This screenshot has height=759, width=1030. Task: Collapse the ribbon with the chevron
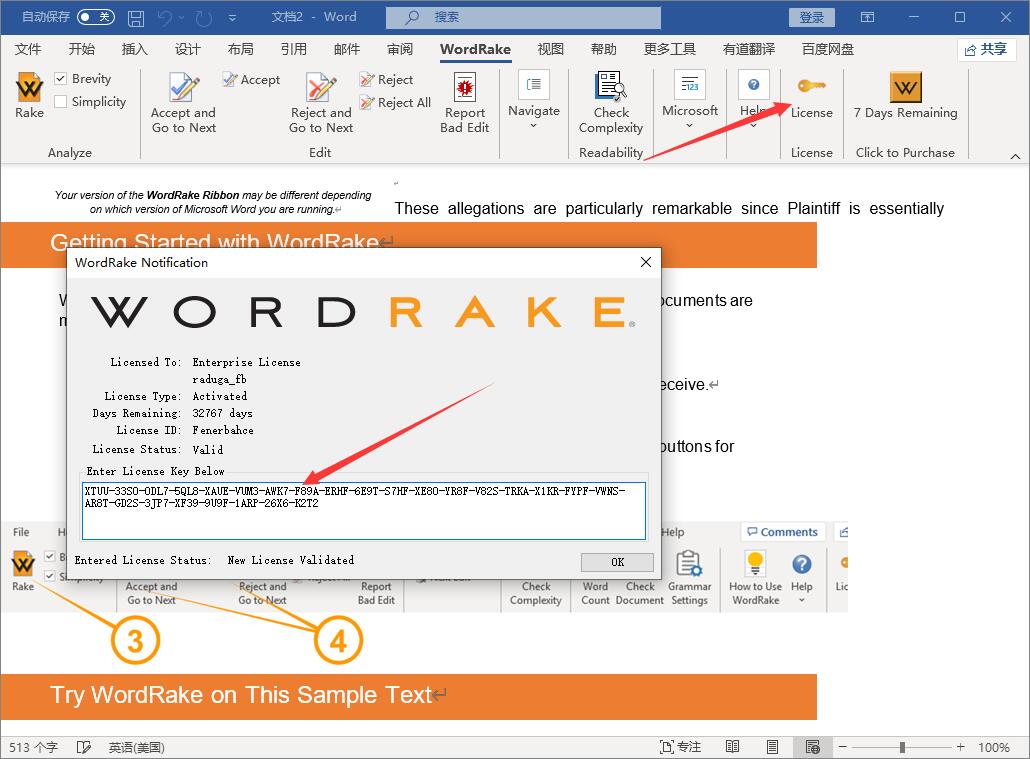click(1015, 156)
